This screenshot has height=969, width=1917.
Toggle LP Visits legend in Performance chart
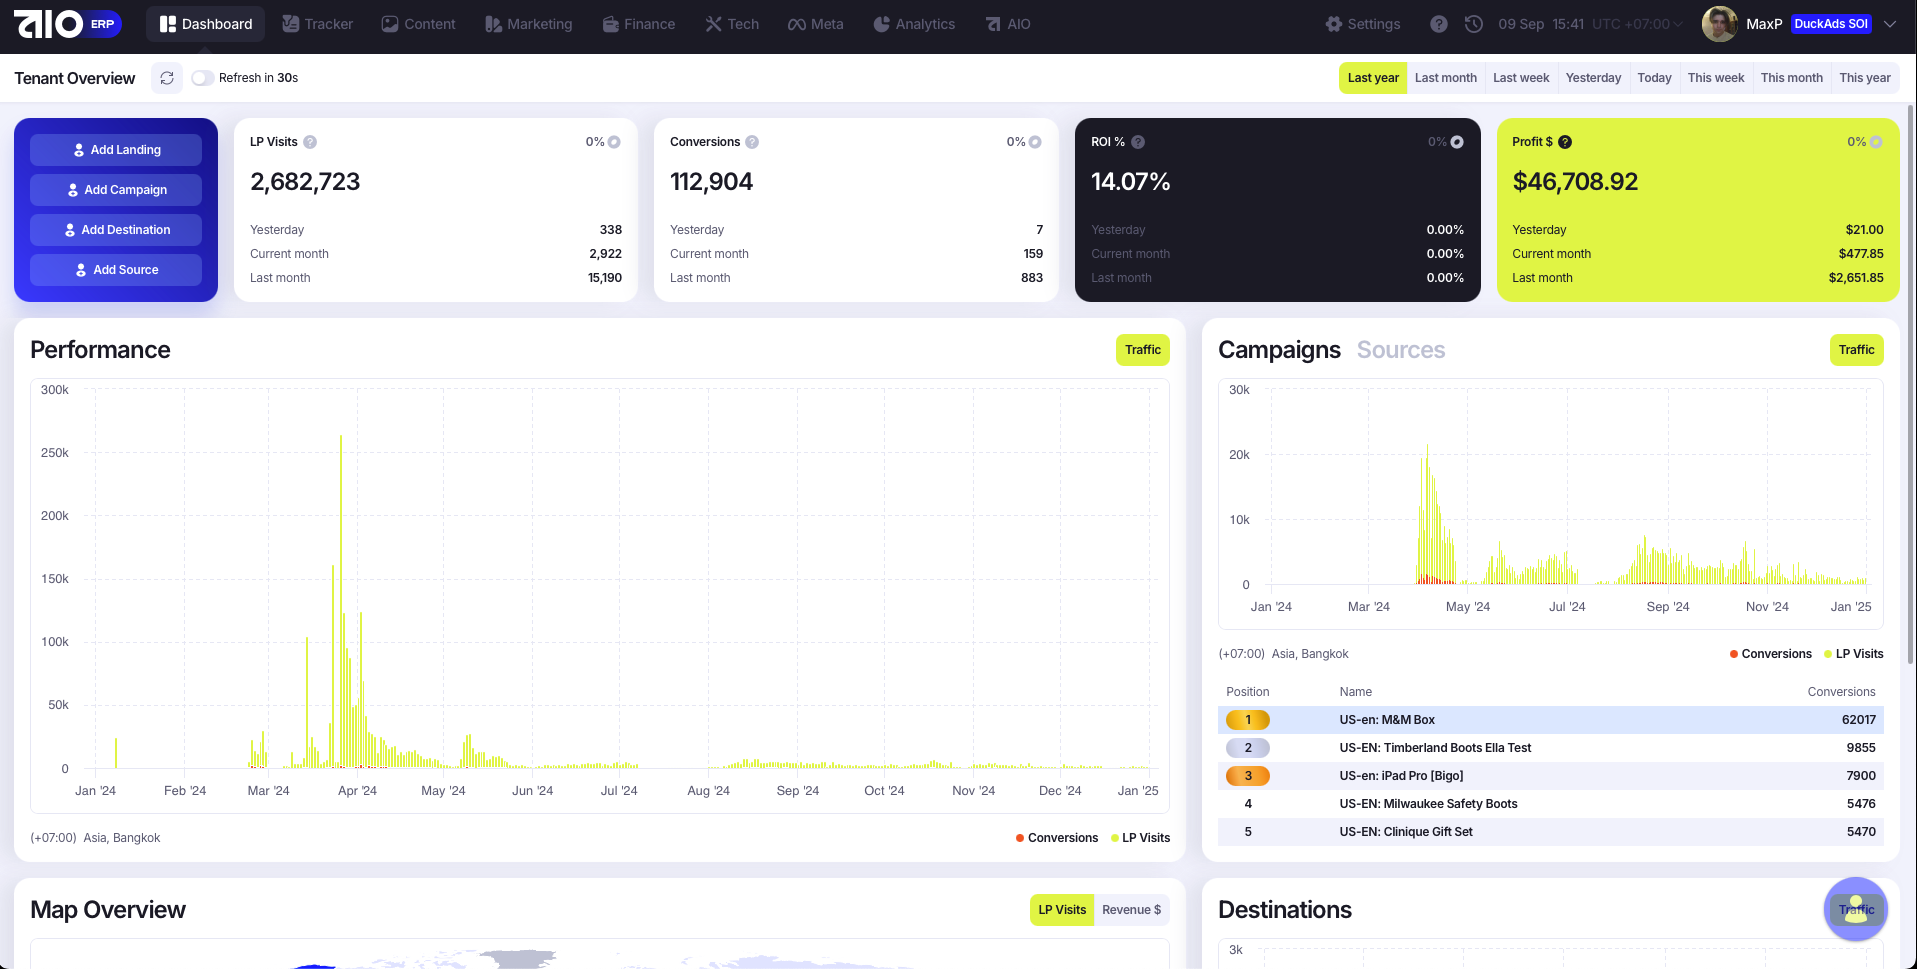coord(1141,838)
